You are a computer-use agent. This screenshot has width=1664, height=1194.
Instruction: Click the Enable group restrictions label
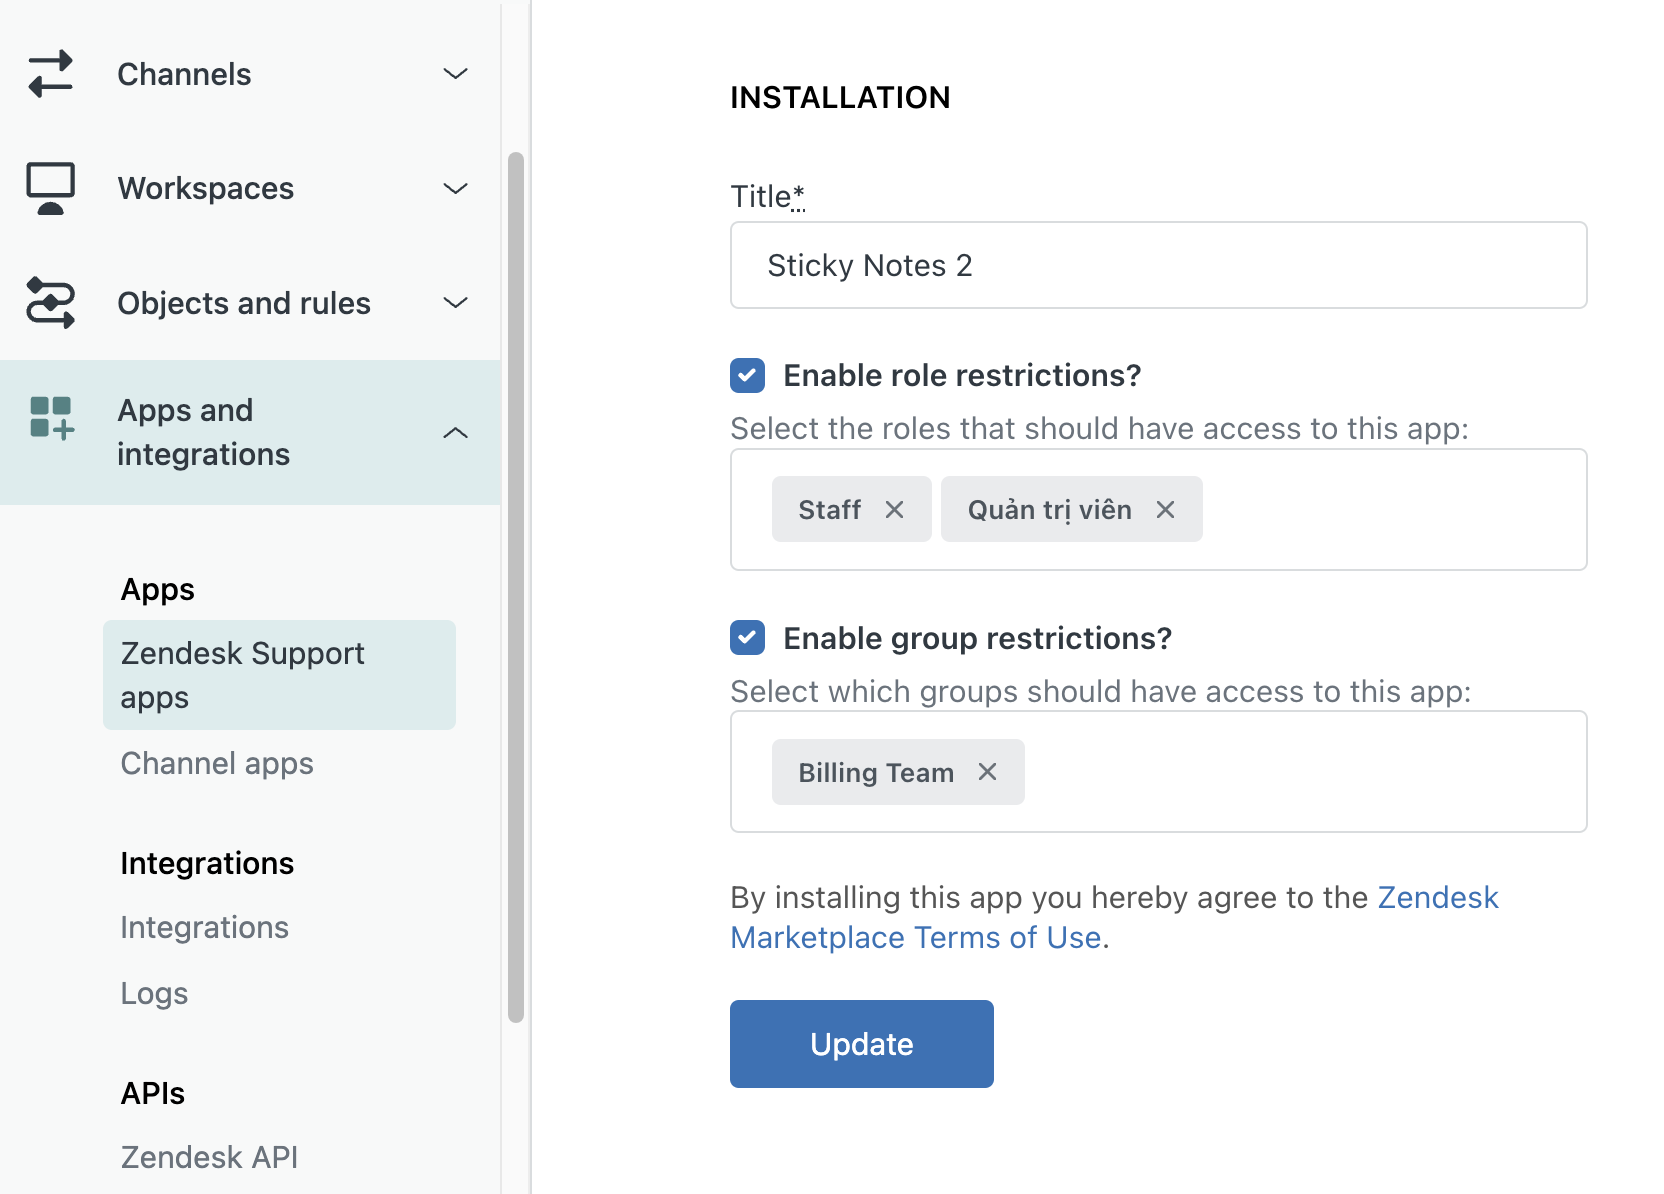977,638
